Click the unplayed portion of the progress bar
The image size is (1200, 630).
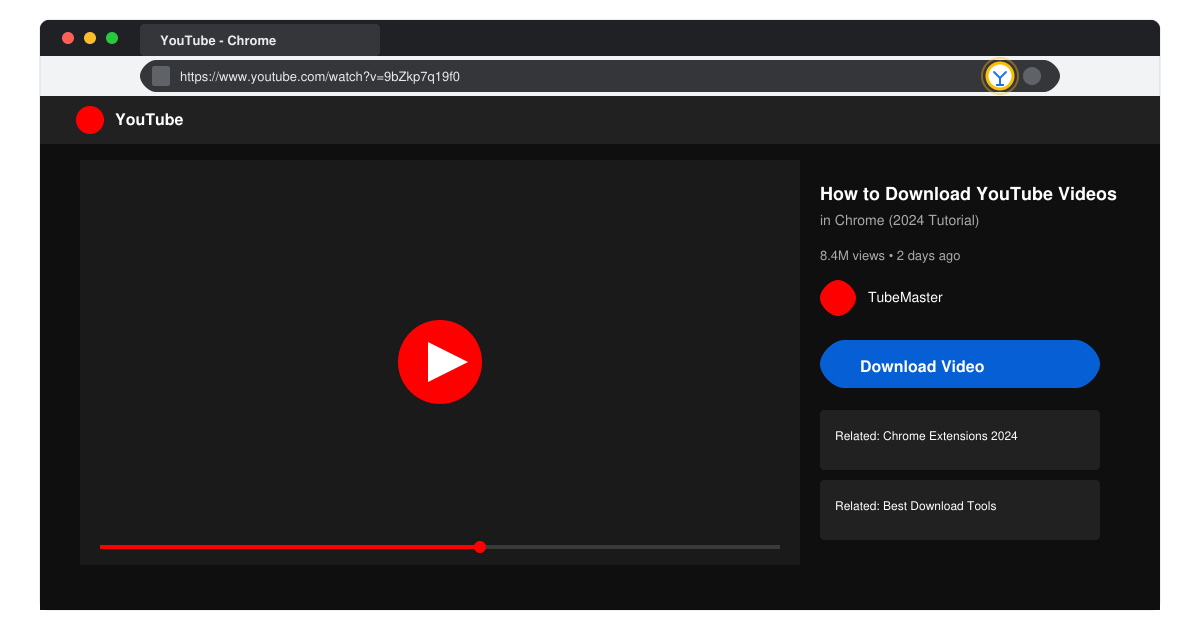click(633, 547)
